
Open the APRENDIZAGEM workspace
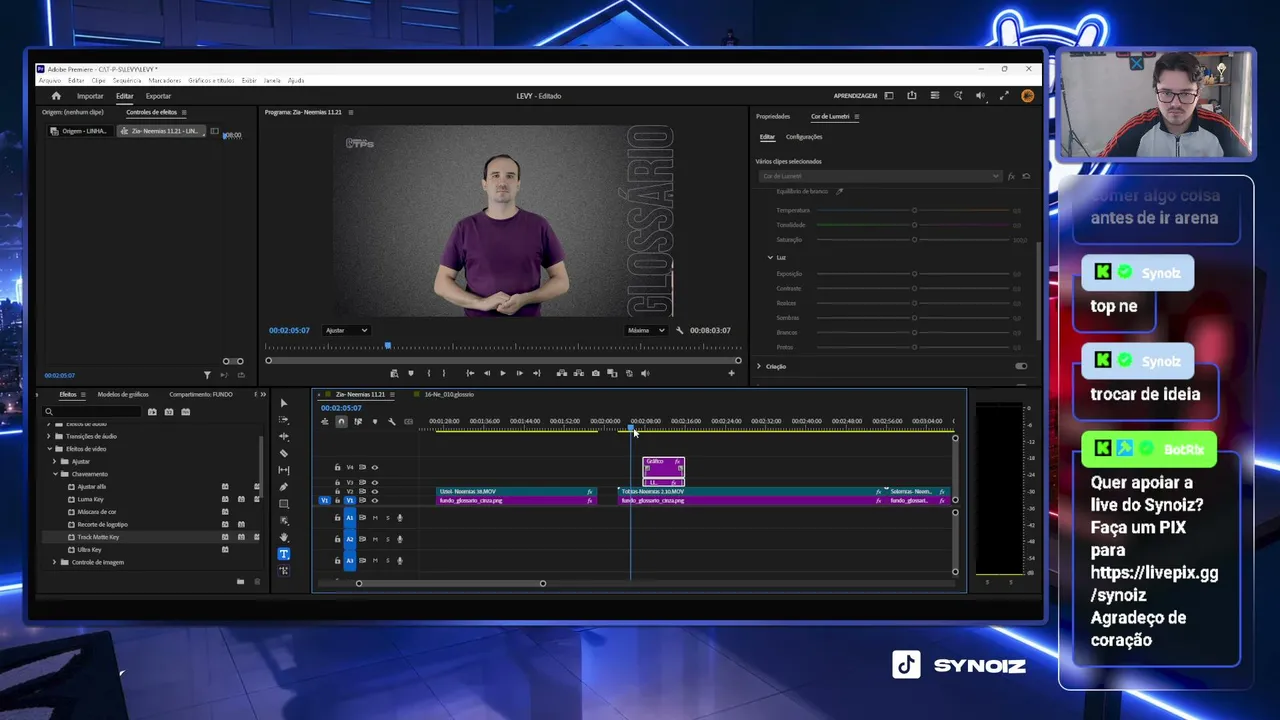pos(855,96)
